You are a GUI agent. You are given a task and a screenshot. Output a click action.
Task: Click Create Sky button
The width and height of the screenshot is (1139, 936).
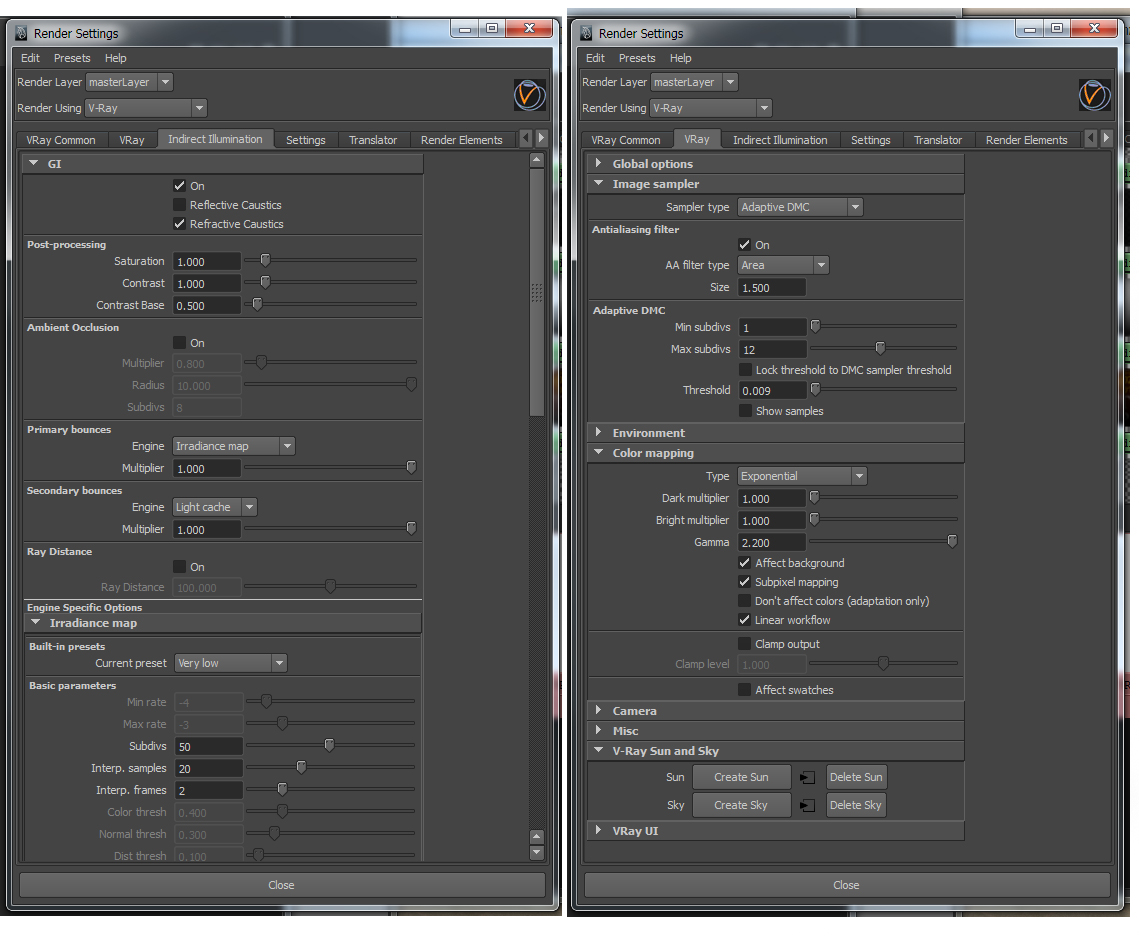click(x=741, y=805)
